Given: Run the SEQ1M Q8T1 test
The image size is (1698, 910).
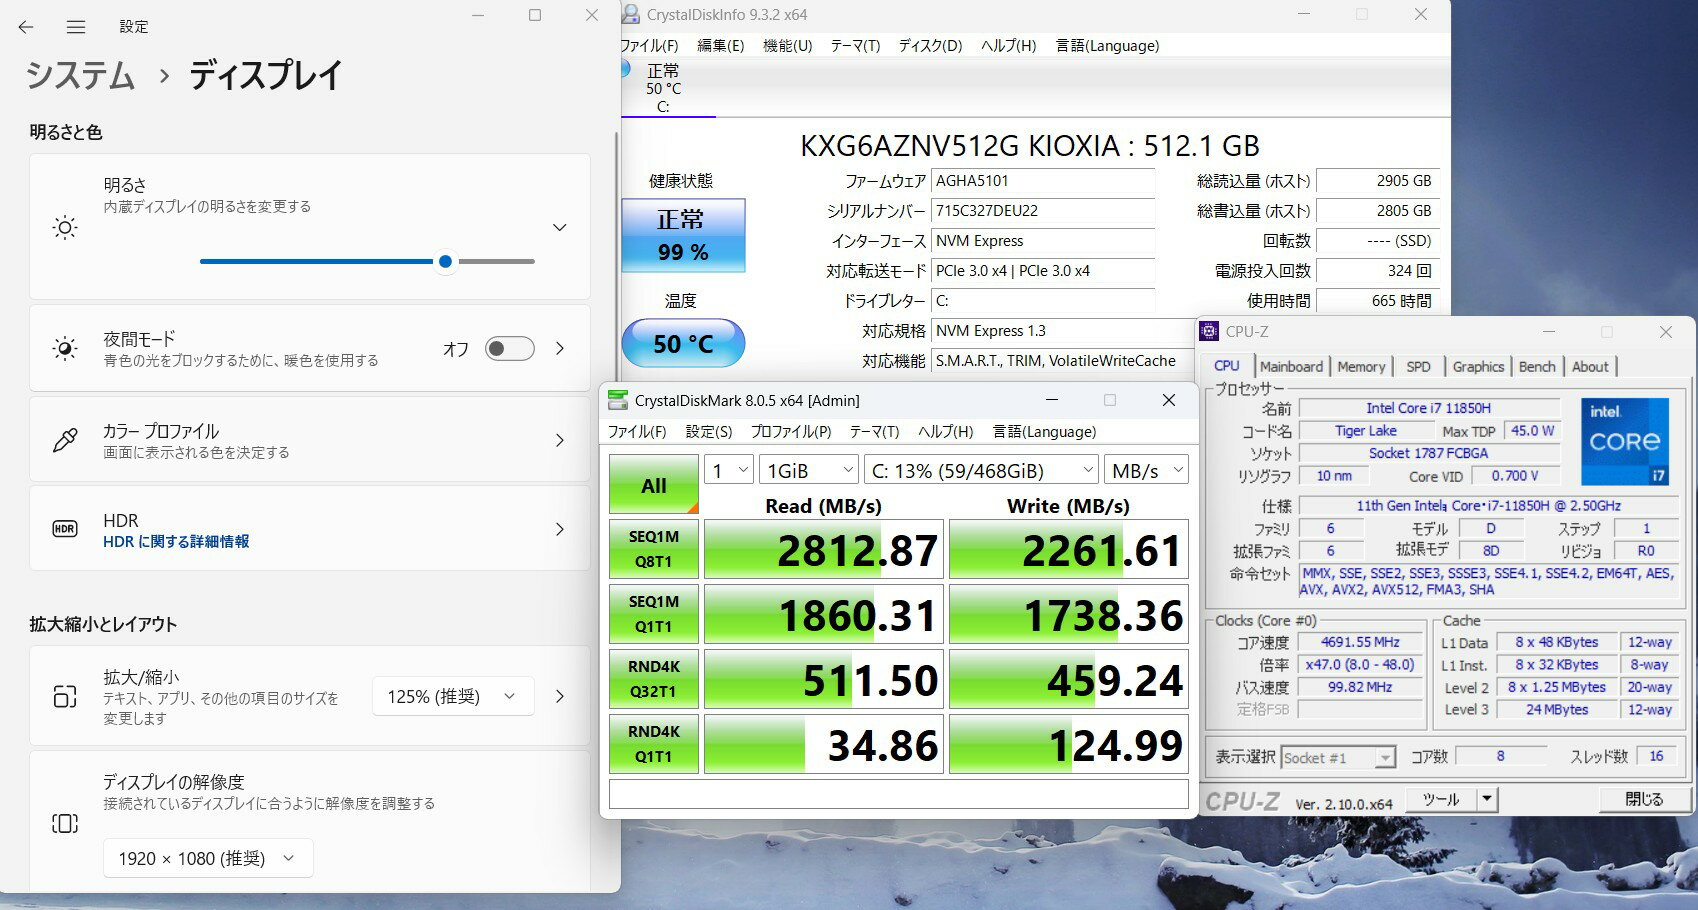Looking at the screenshot, I should 653,549.
